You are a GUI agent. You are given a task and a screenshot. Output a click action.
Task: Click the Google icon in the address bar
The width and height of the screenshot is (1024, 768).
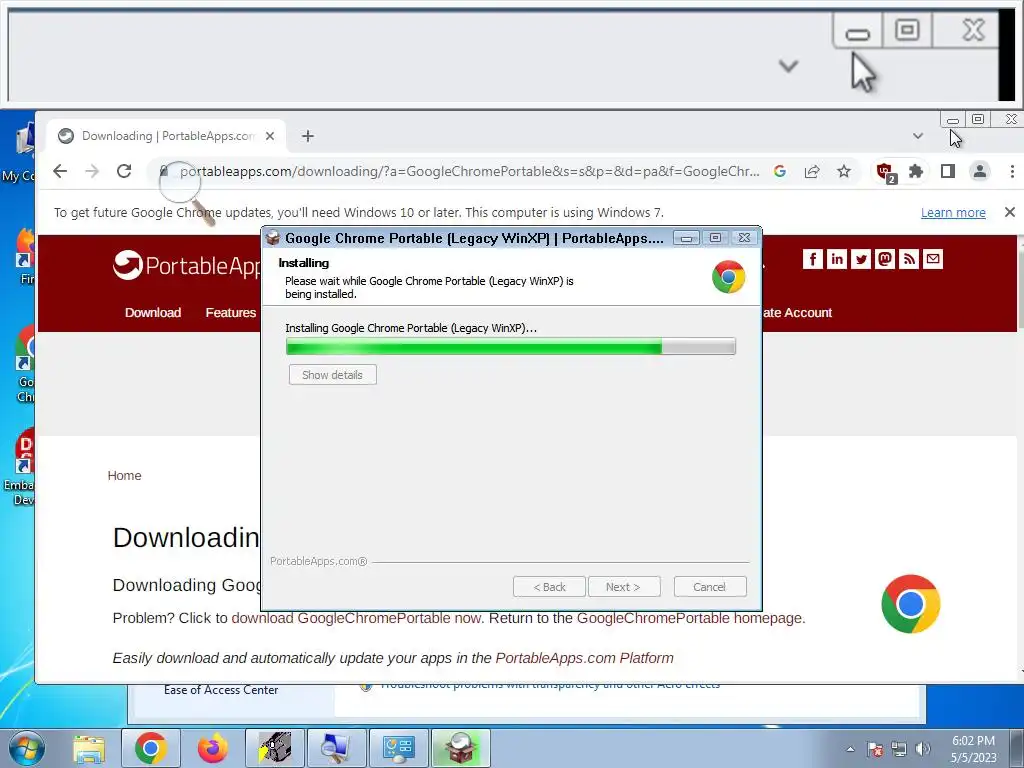[x=780, y=171]
